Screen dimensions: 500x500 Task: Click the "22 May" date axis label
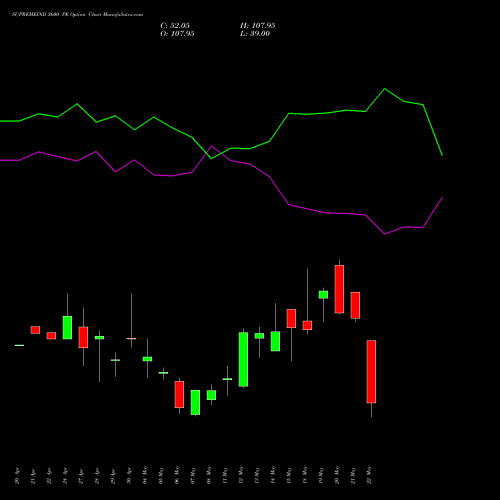370,475
